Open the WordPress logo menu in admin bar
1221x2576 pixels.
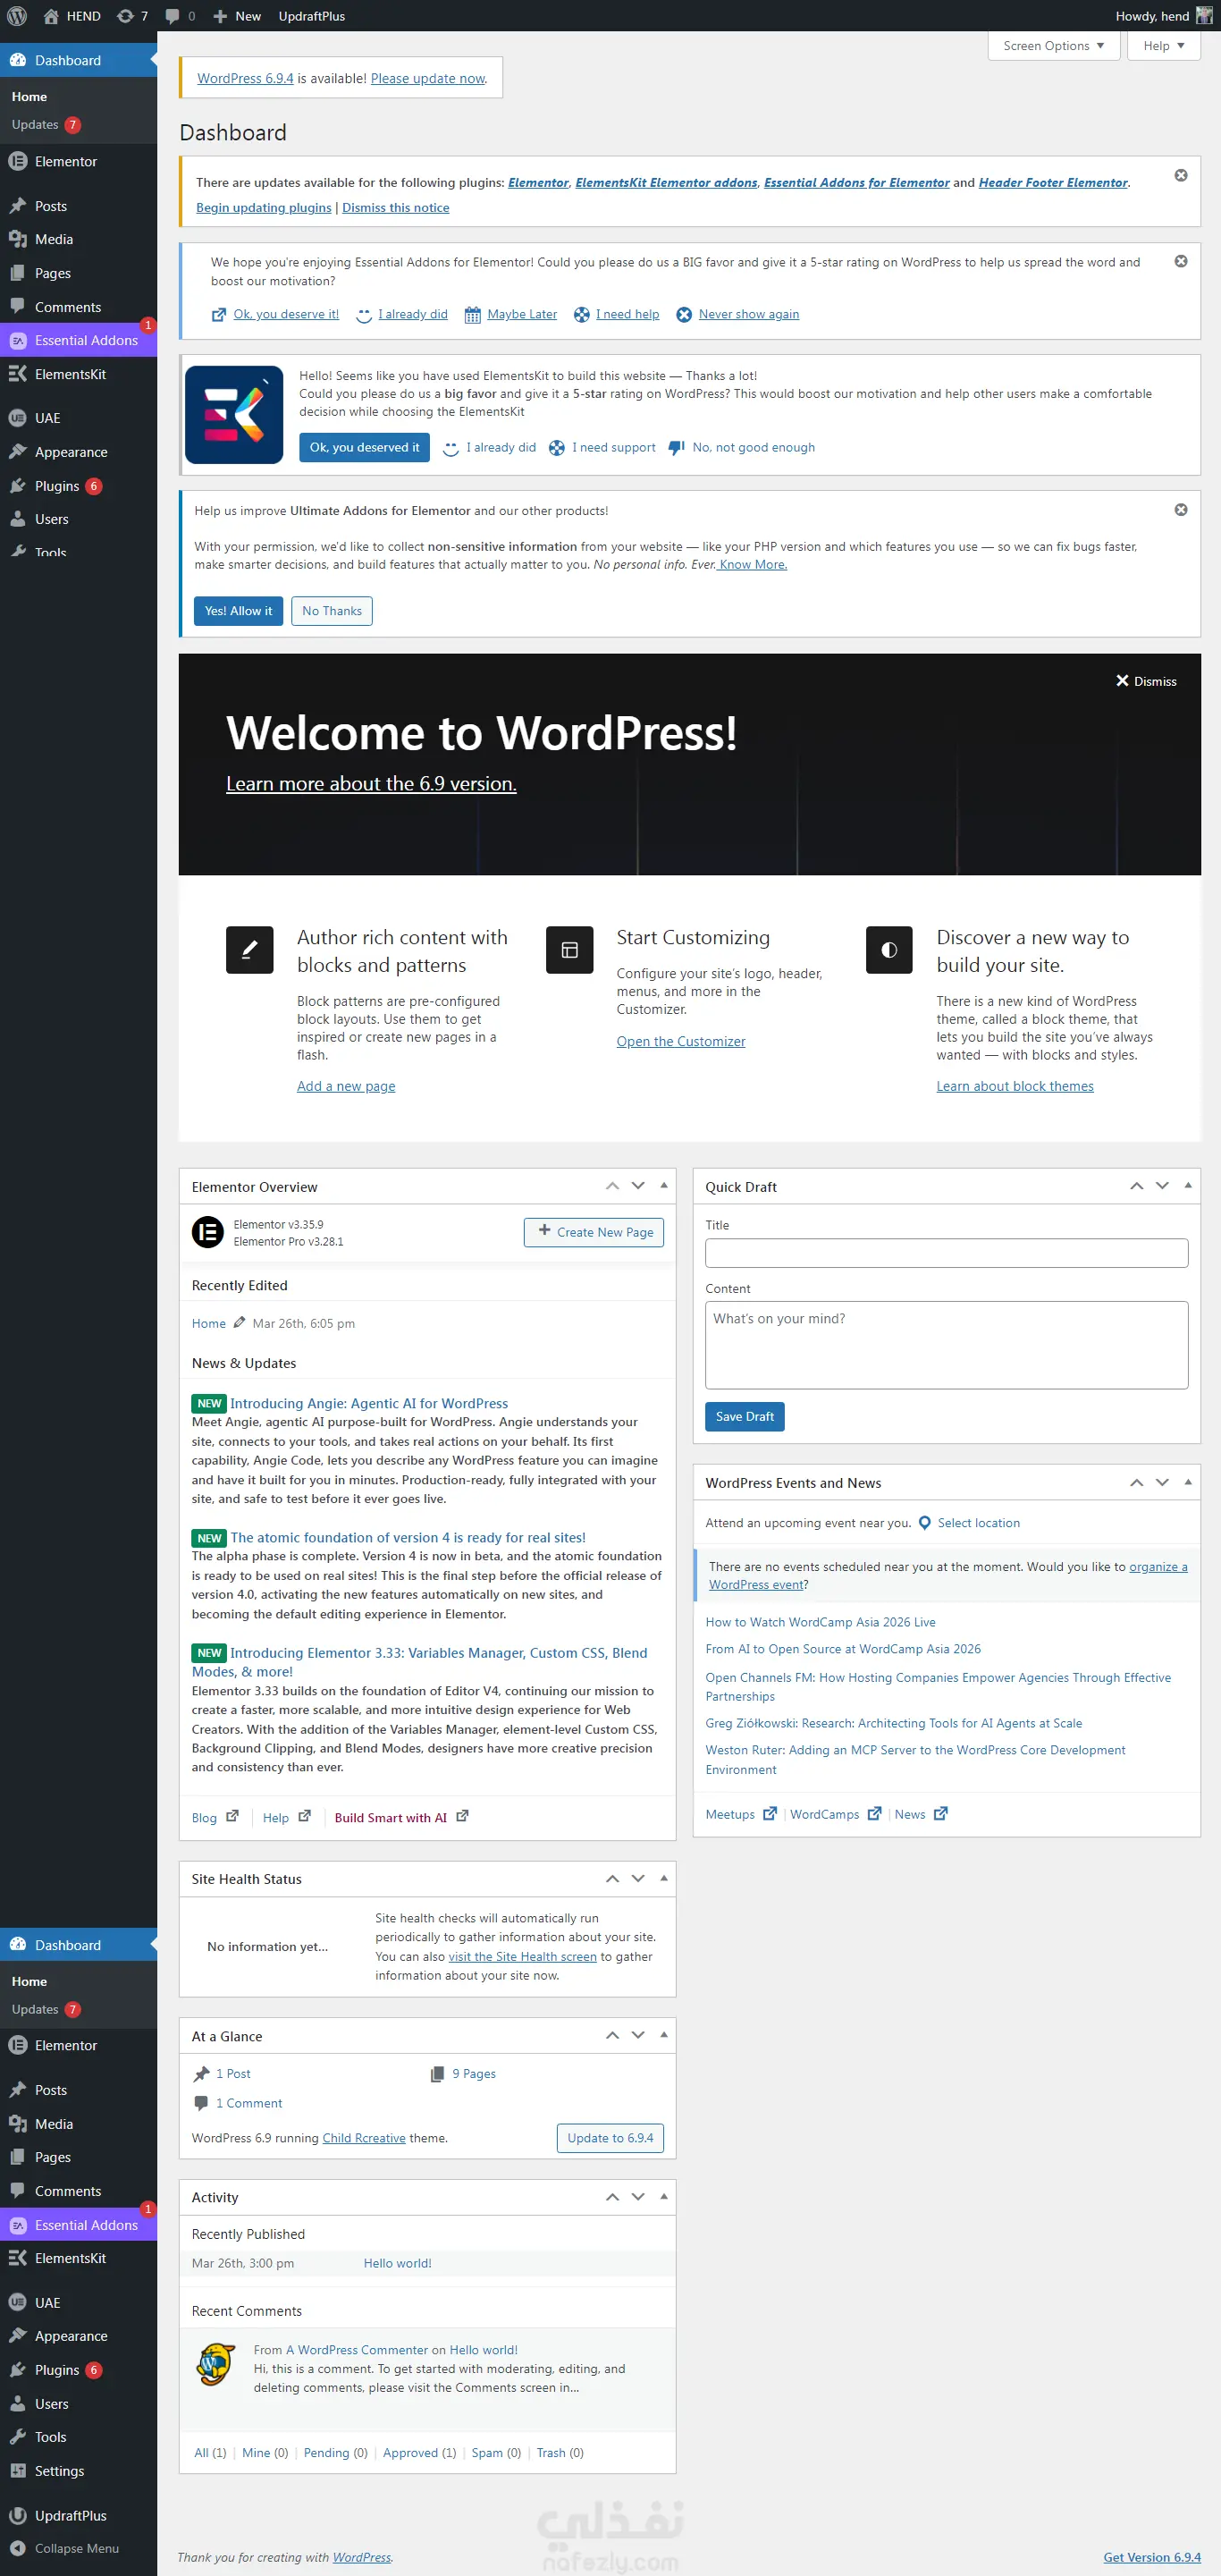17,16
